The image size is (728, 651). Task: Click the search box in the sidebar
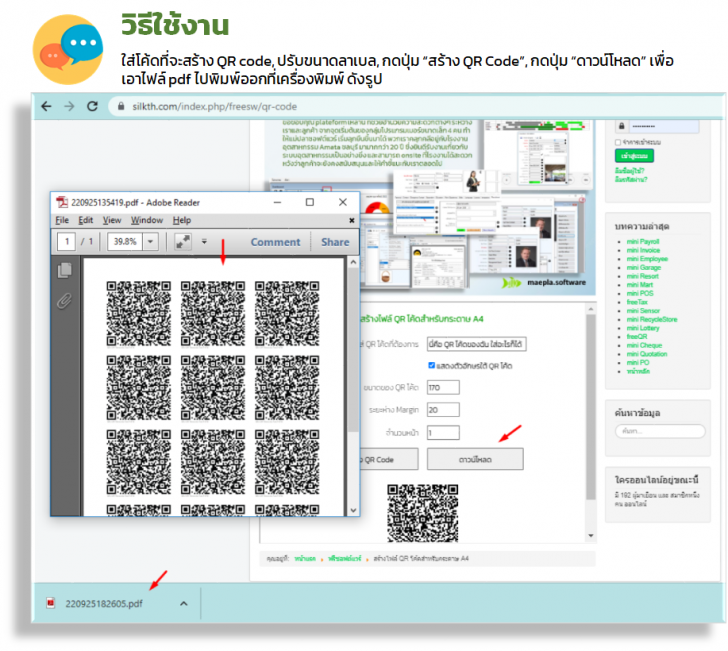coord(660,431)
